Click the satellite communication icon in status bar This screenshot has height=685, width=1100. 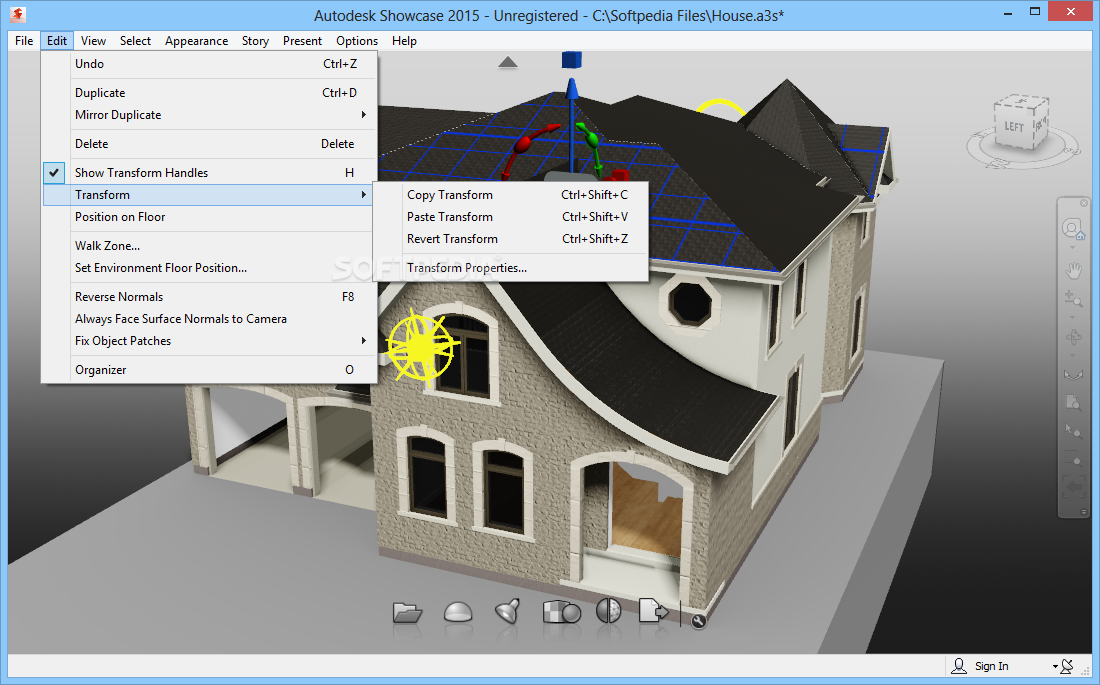tap(1067, 665)
